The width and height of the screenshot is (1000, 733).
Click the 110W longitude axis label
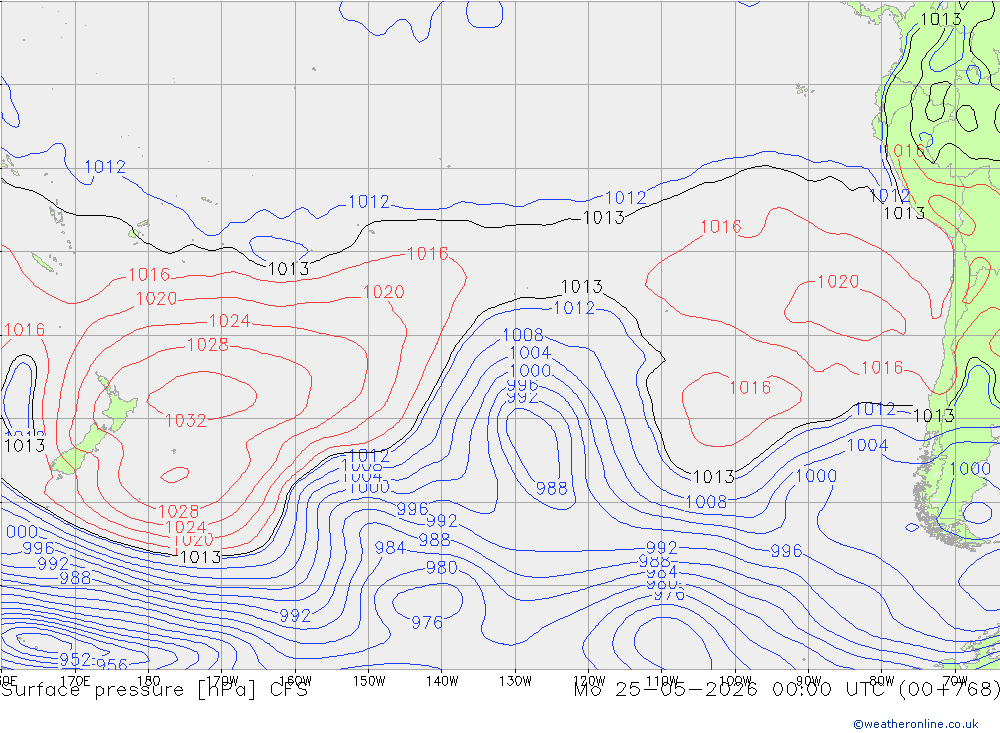point(662,681)
